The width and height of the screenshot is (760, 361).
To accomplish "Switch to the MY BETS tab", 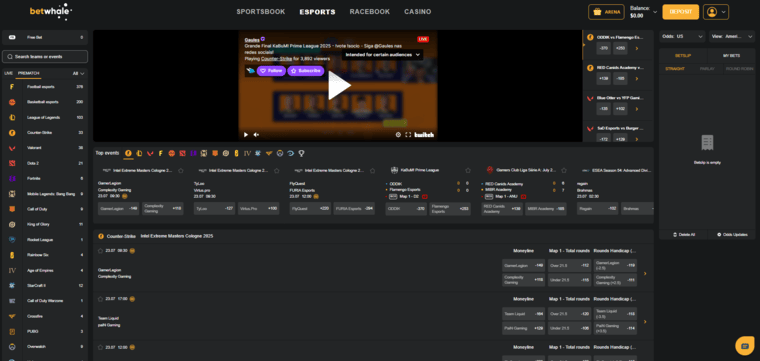I will tap(731, 56).
